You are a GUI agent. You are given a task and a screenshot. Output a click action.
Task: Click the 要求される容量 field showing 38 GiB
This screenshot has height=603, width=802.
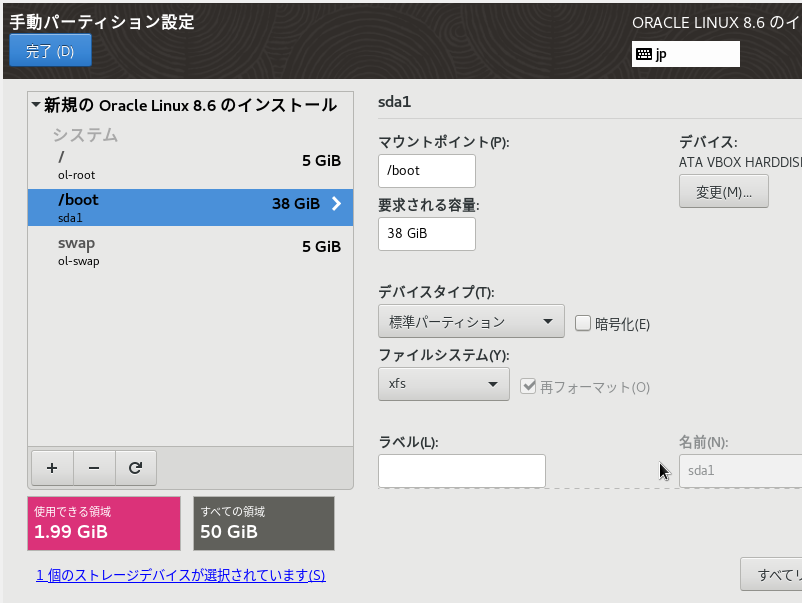427,234
